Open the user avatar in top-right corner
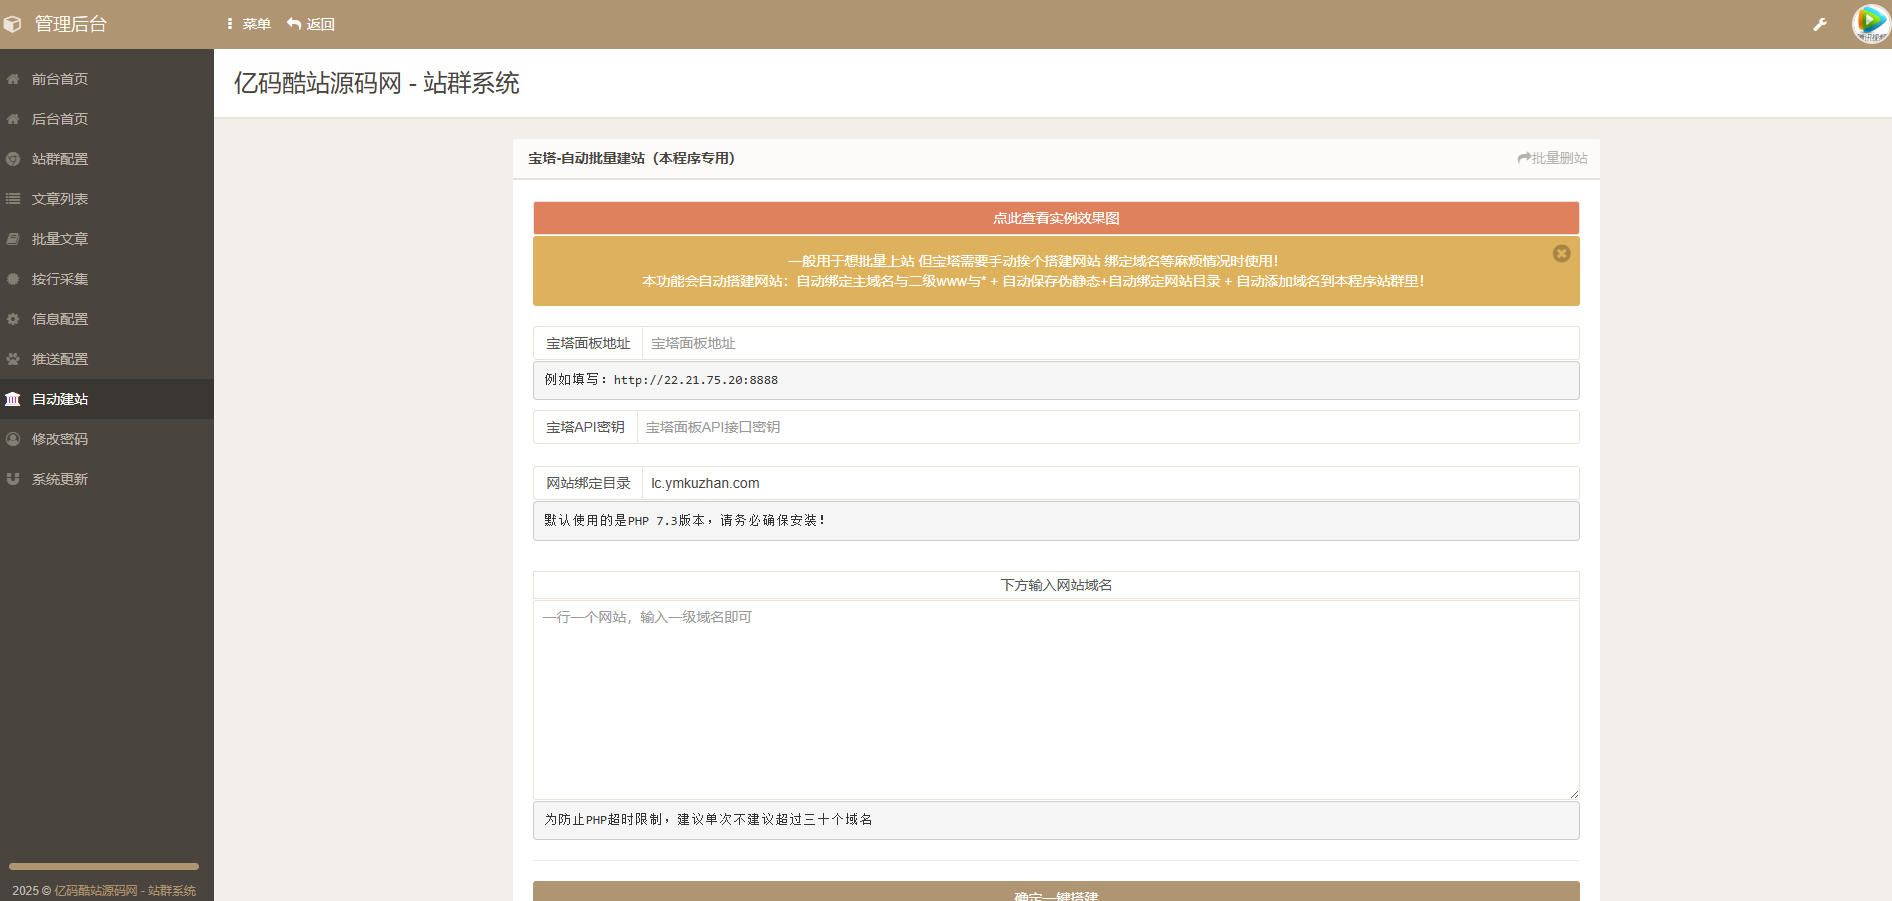 (x=1870, y=24)
